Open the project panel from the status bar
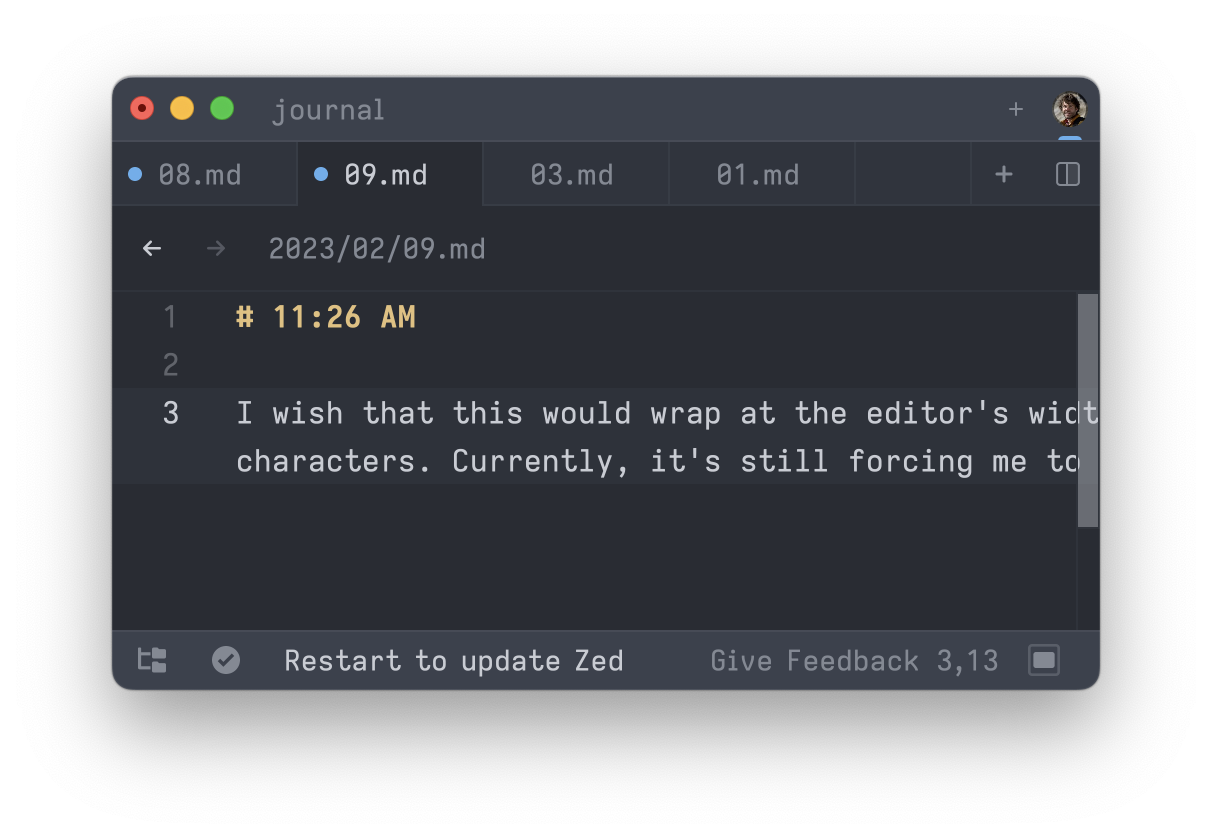The width and height of the screenshot is (1212, 838). click(151, 660)
